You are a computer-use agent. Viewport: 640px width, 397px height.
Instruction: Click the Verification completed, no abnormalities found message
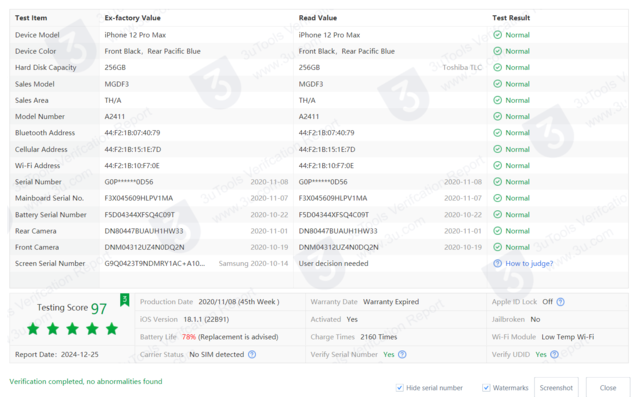point(86,381)
